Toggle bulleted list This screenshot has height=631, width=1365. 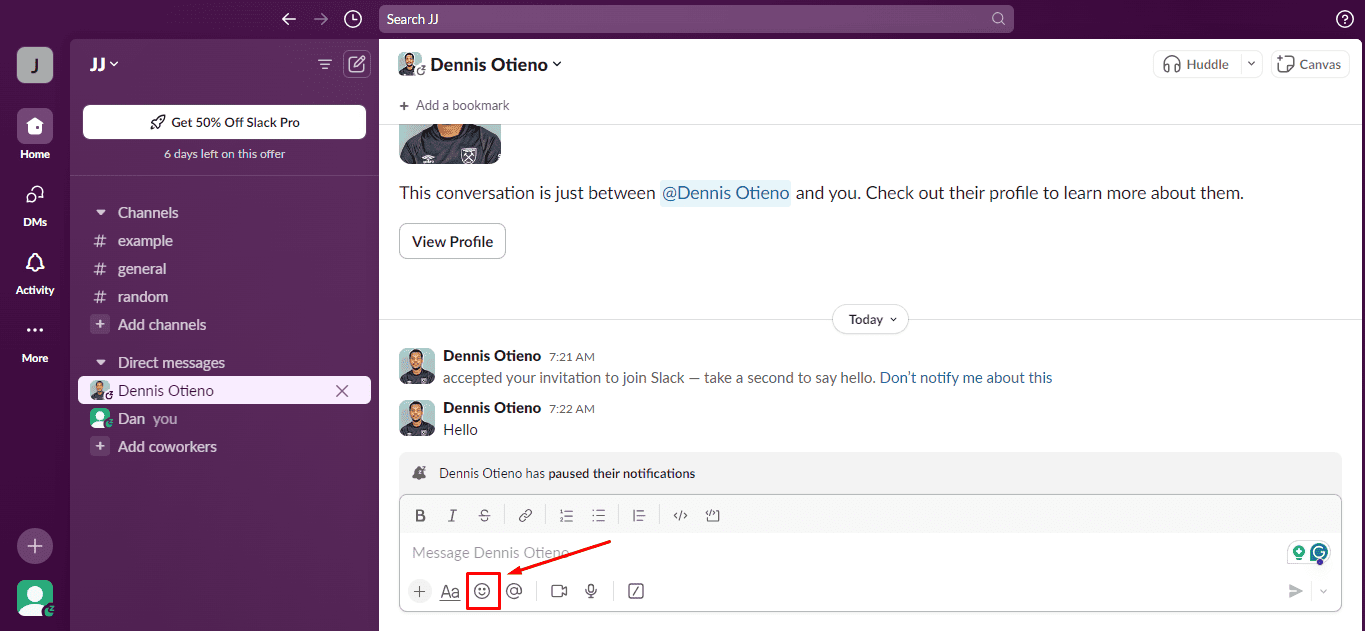(x=598, y=516)
